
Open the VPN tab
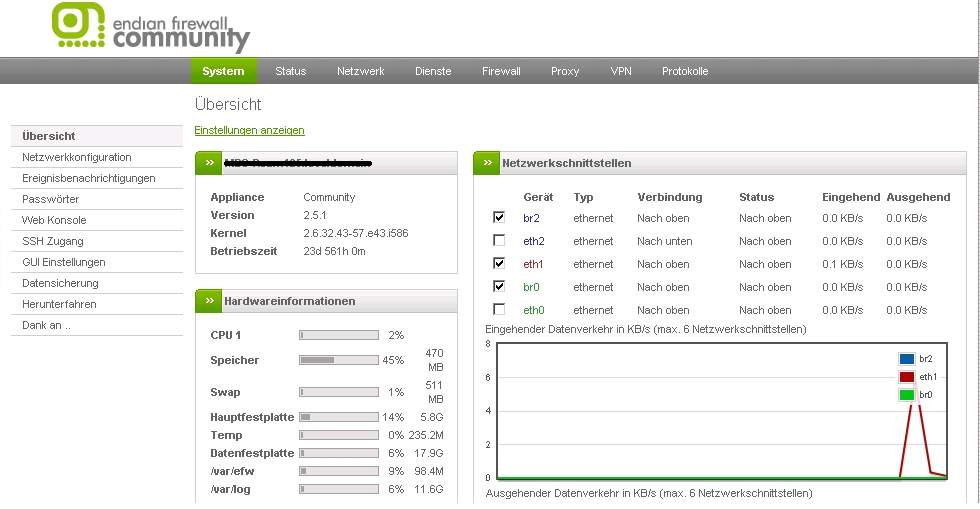click(621, 71)
